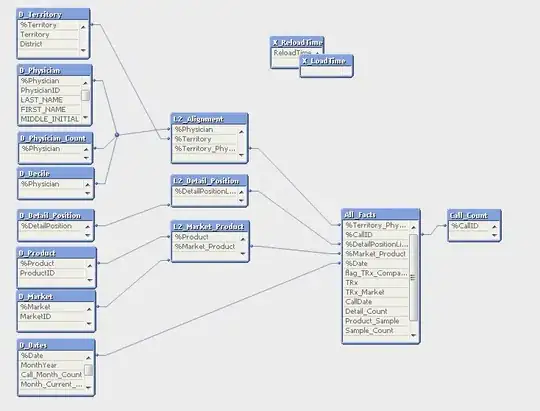This screenshot has width=540, height=411.
Task: Click the scroll down arrow in D_Dates table
Action: (89, 388)
